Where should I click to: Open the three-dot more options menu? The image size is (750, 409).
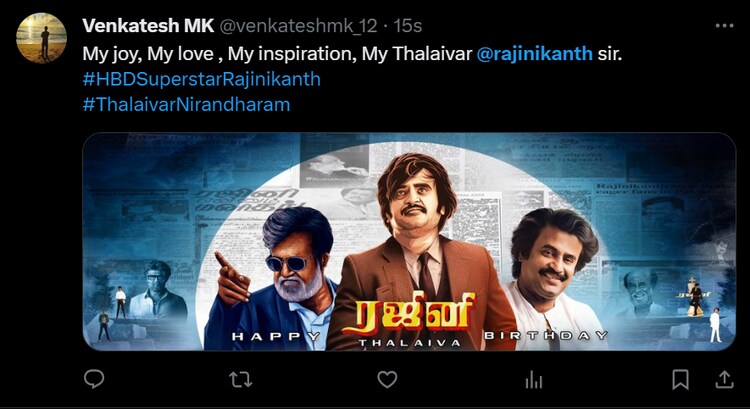pyautogui.click(x=724, y=26)
